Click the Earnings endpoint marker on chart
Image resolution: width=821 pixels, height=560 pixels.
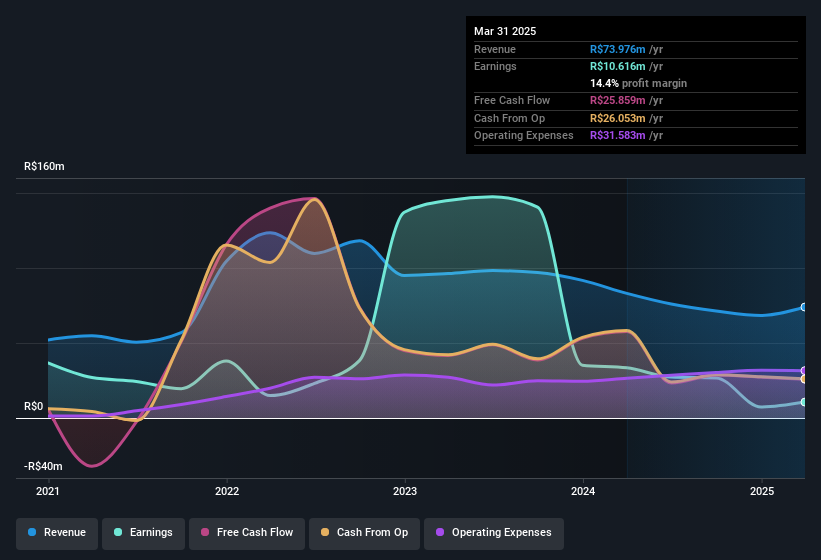tap(804, 402)
